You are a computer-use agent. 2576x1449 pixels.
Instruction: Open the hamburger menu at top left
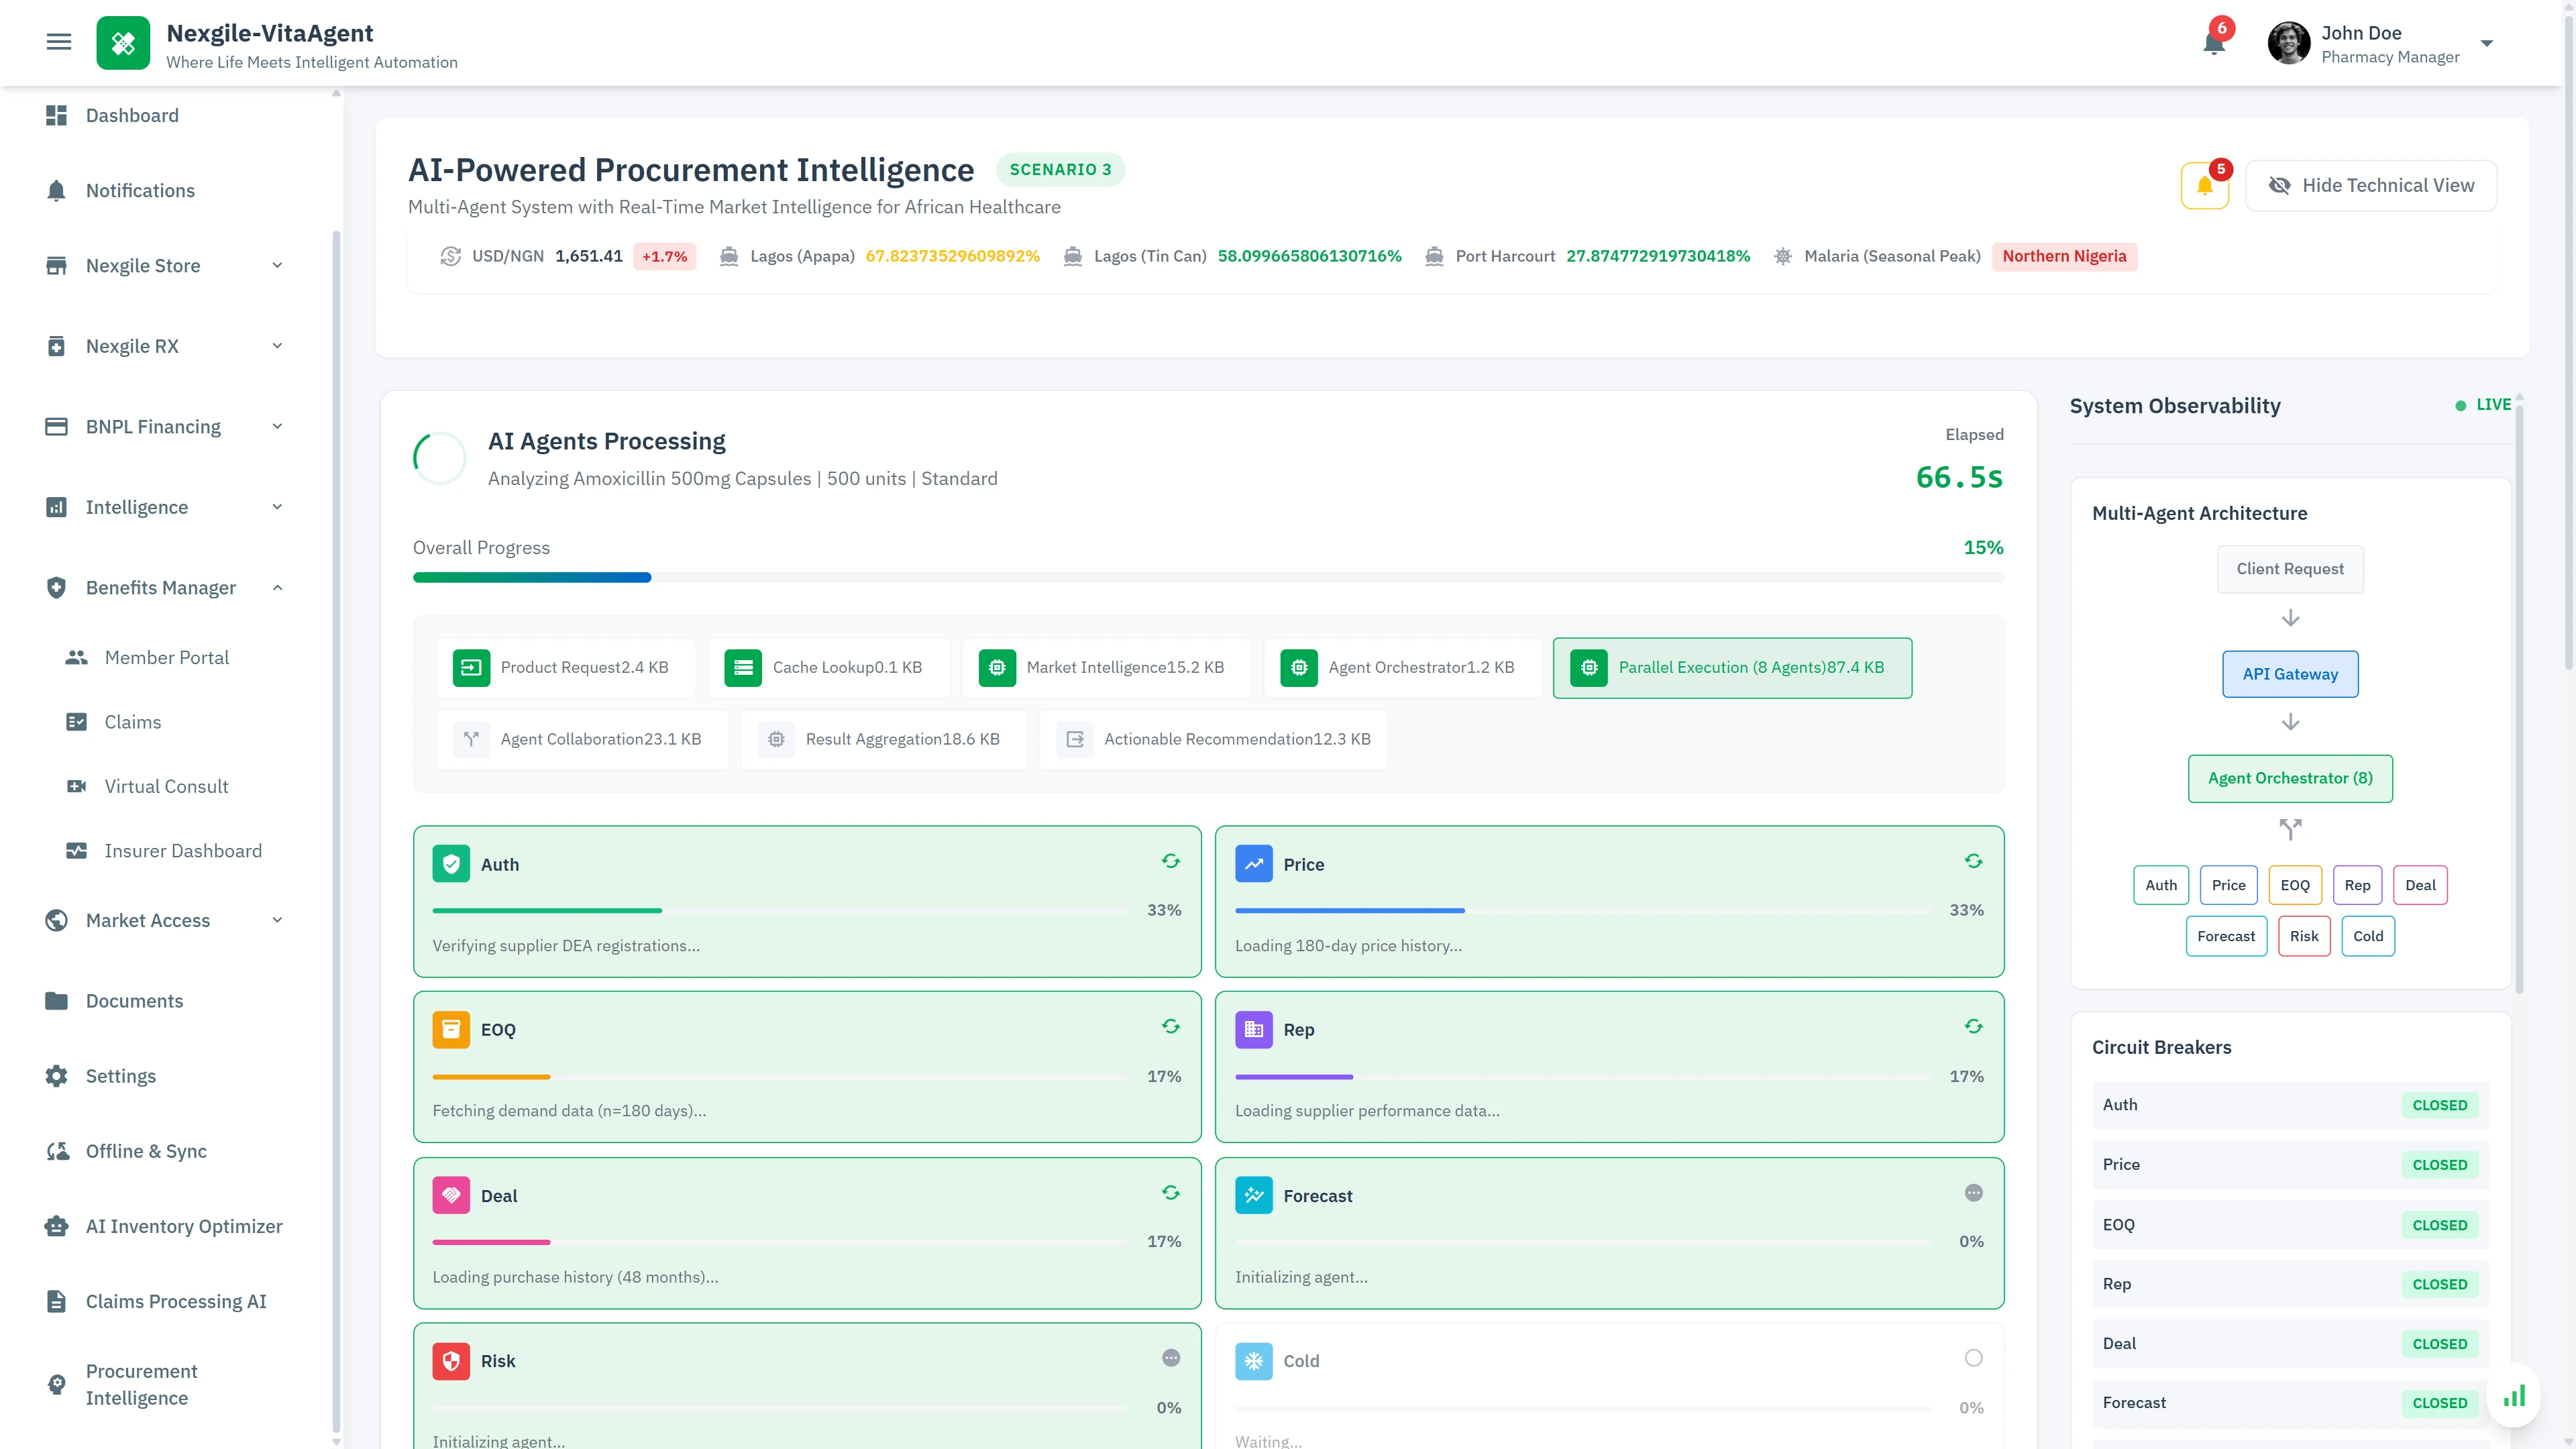(x=58, y=41)
